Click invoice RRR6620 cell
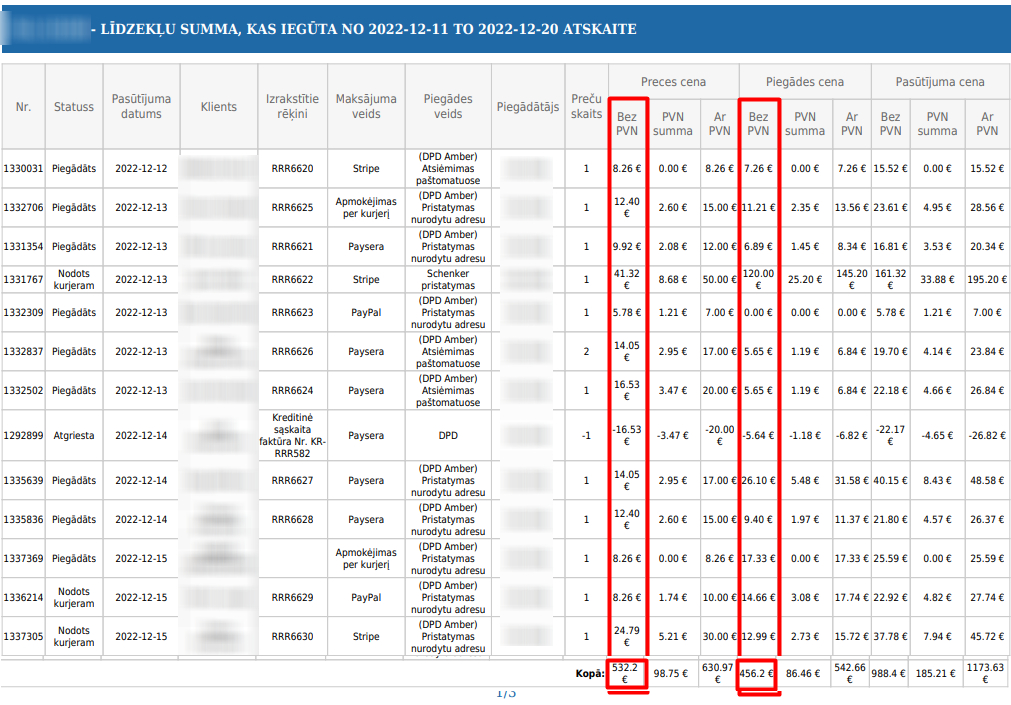Image resolution: width=1011 pixels, height=705 pixels. coord(292,168)
